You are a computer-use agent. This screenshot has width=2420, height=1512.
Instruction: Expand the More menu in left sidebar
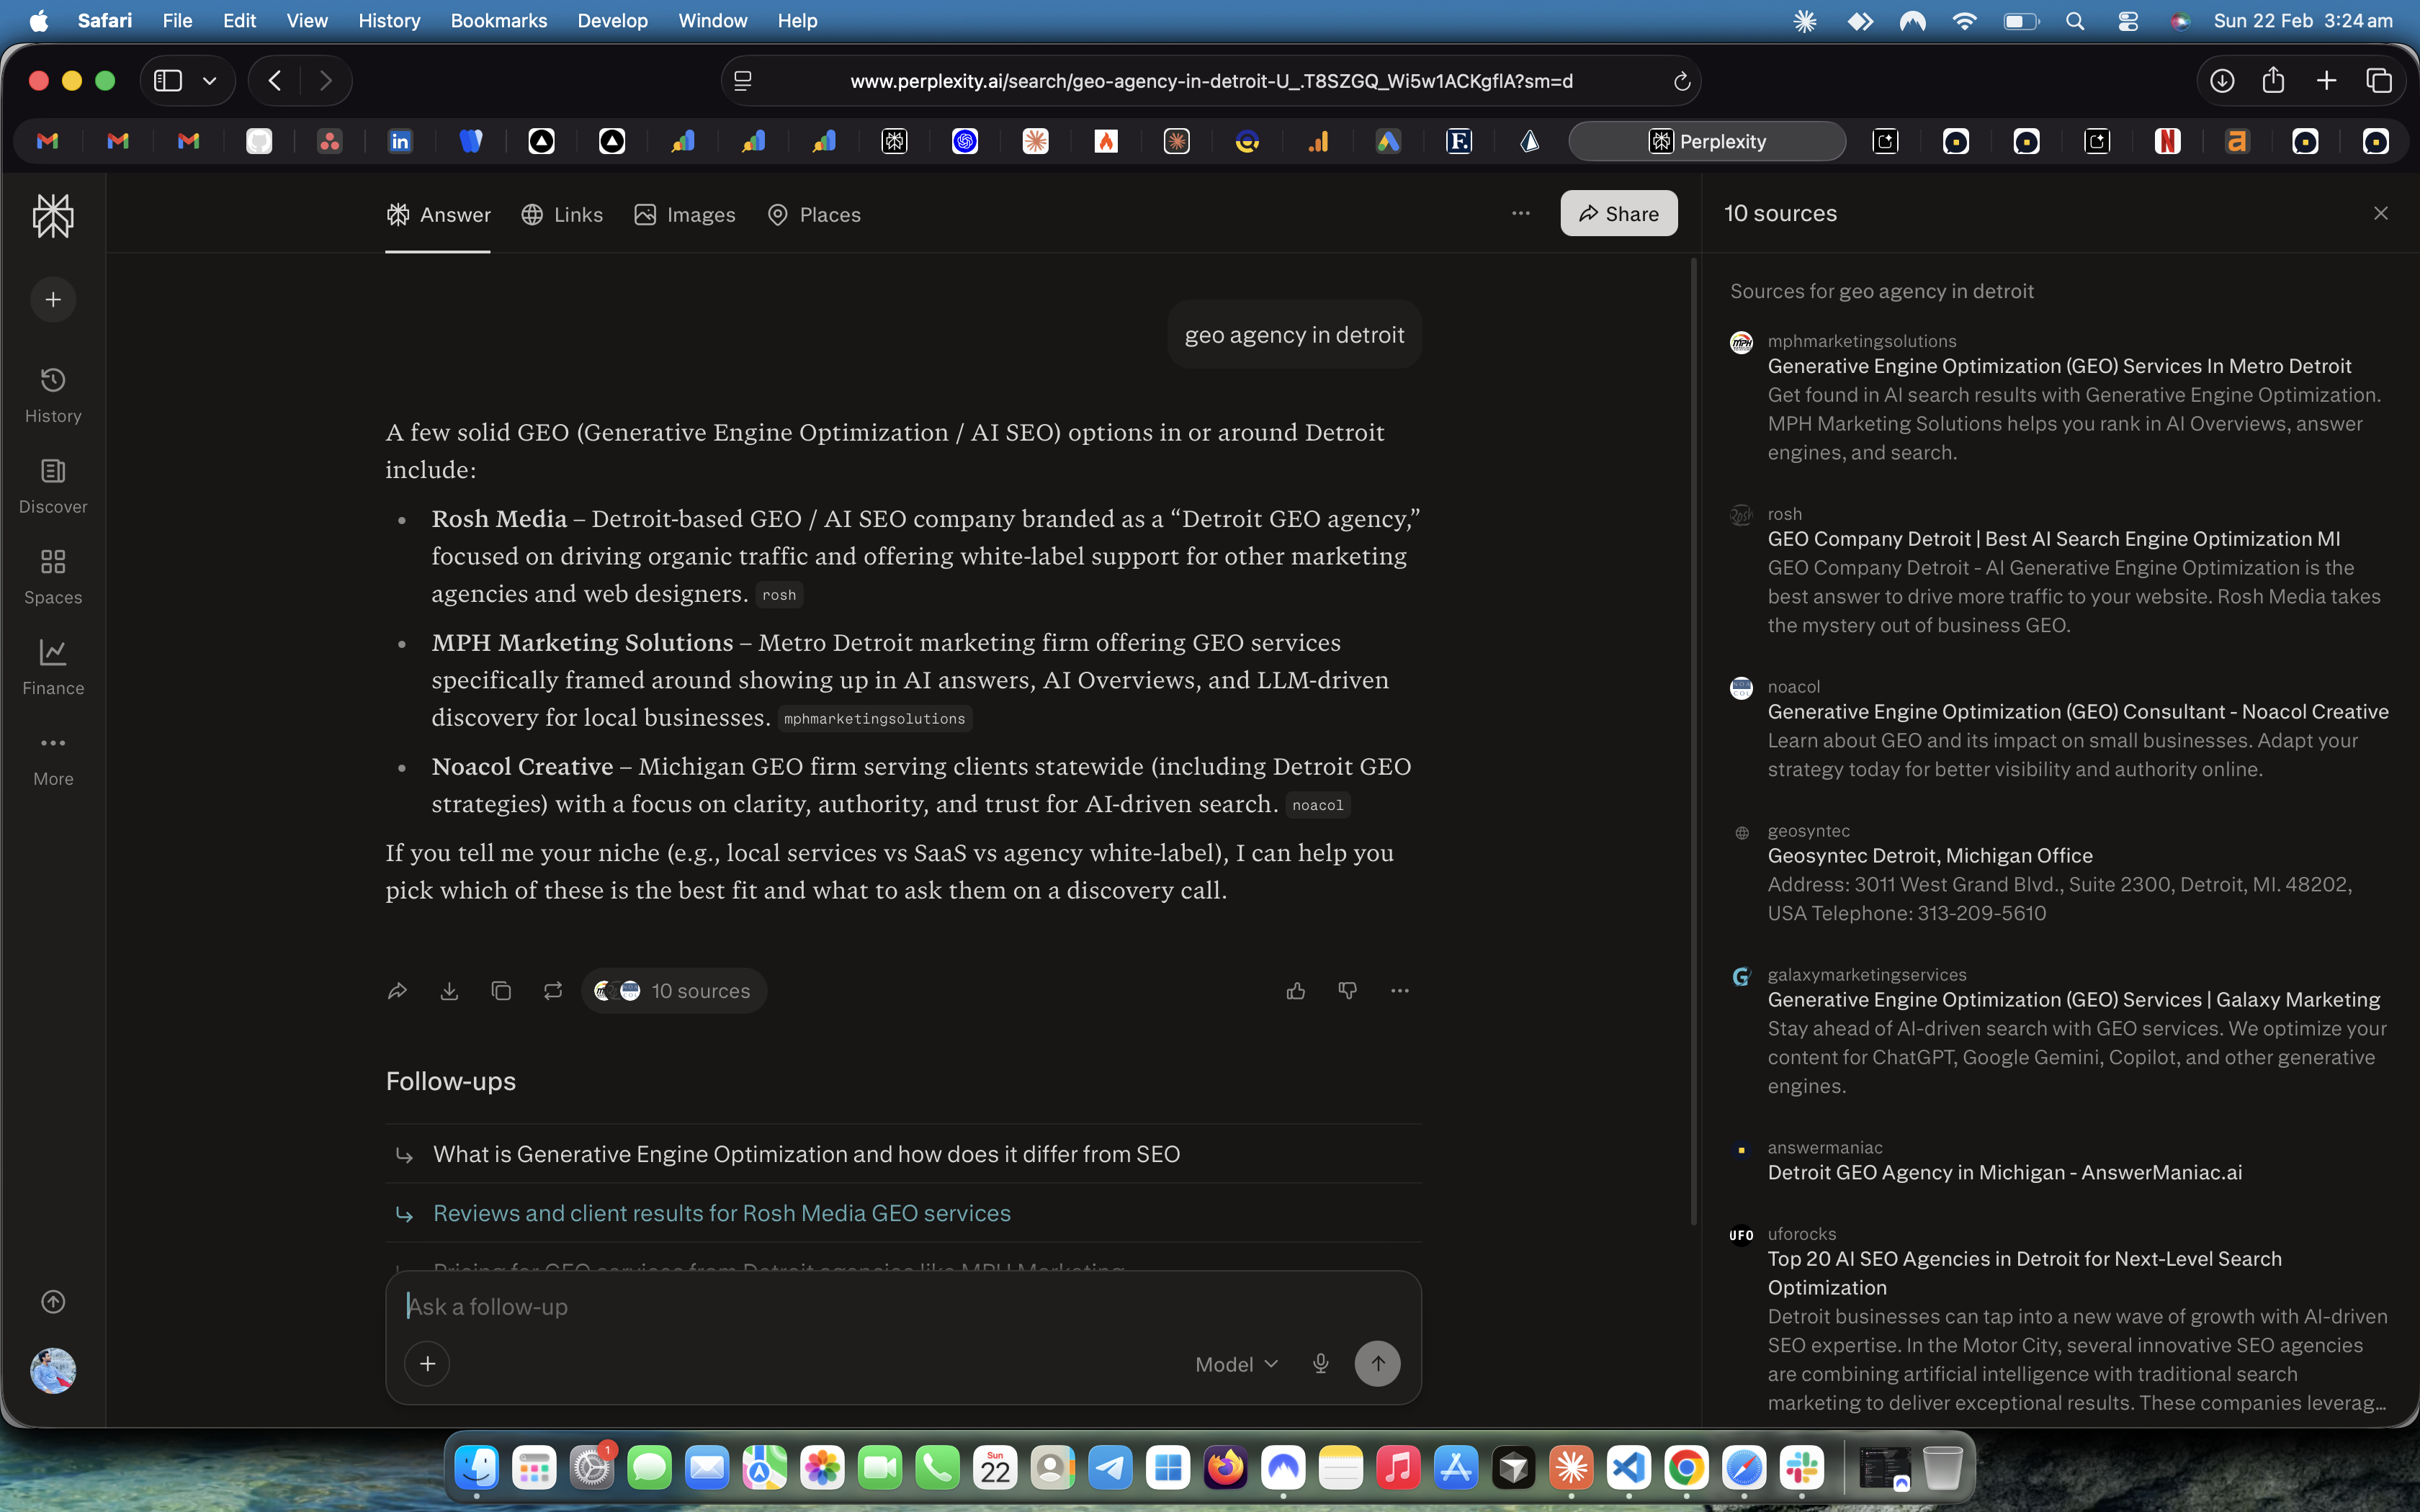point(53,758)
